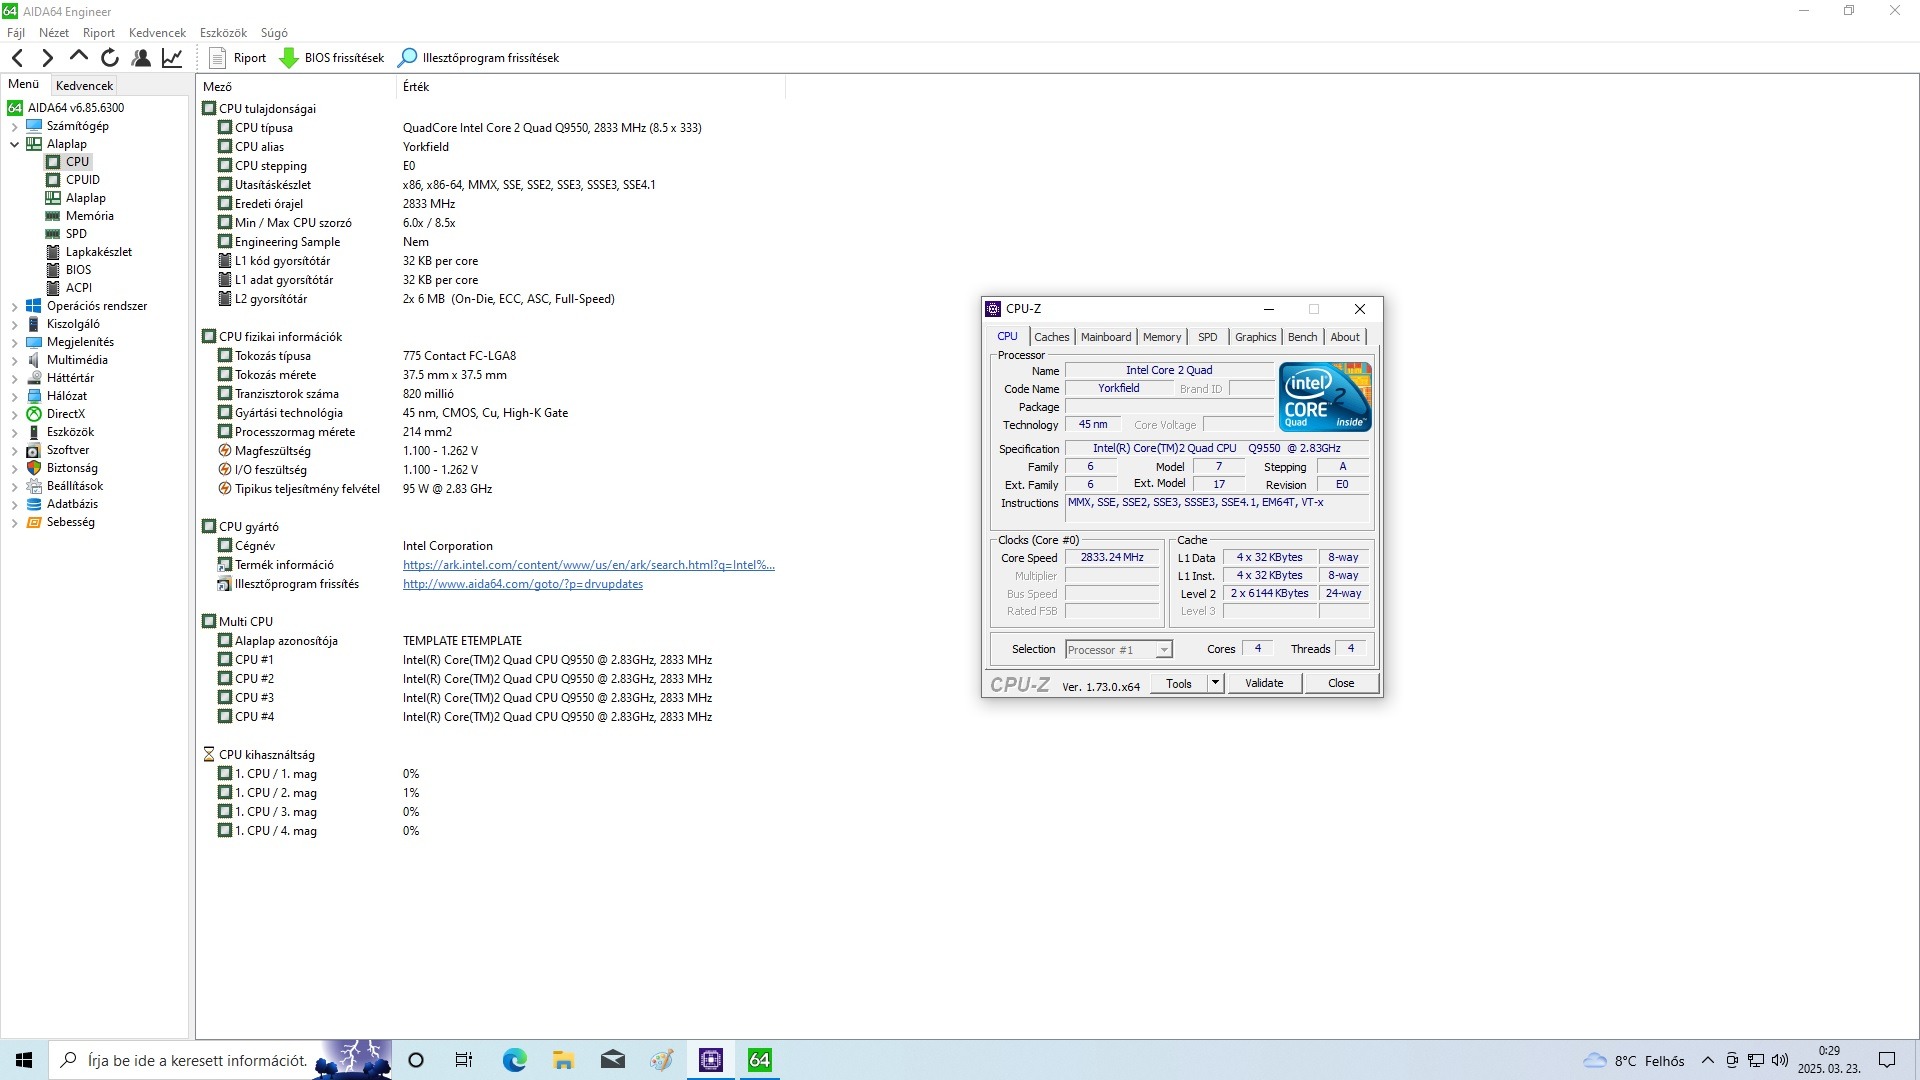Click BIOS frissítések toolbar button

tap(332, 58)
